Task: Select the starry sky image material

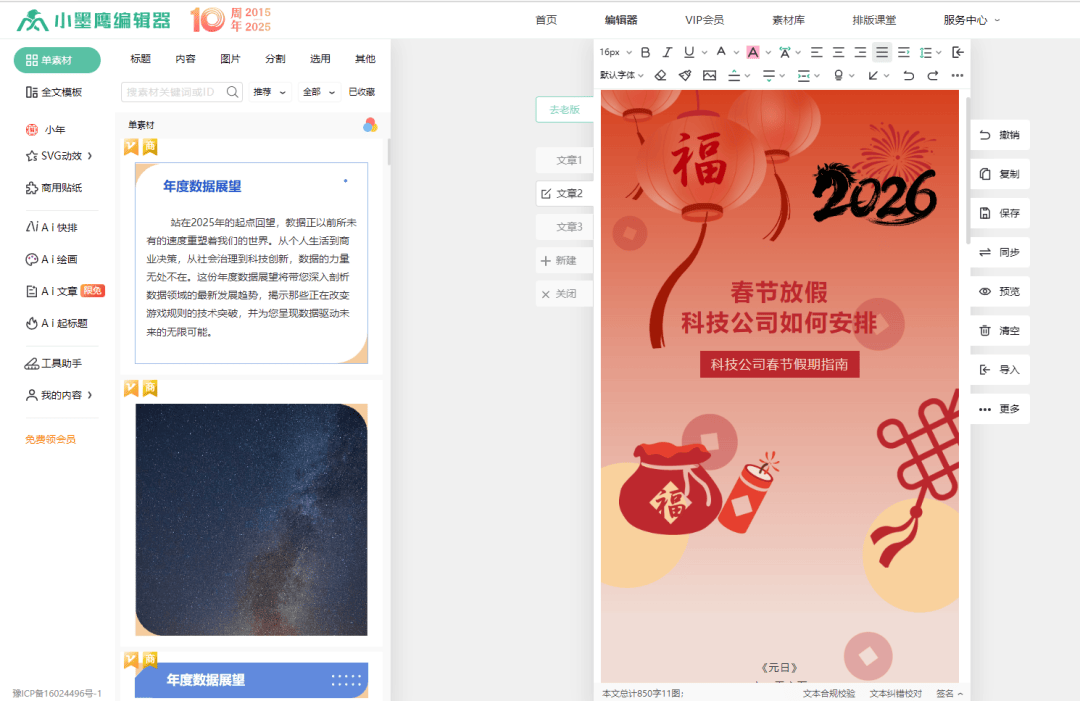Action: click(x=251, y=519)
